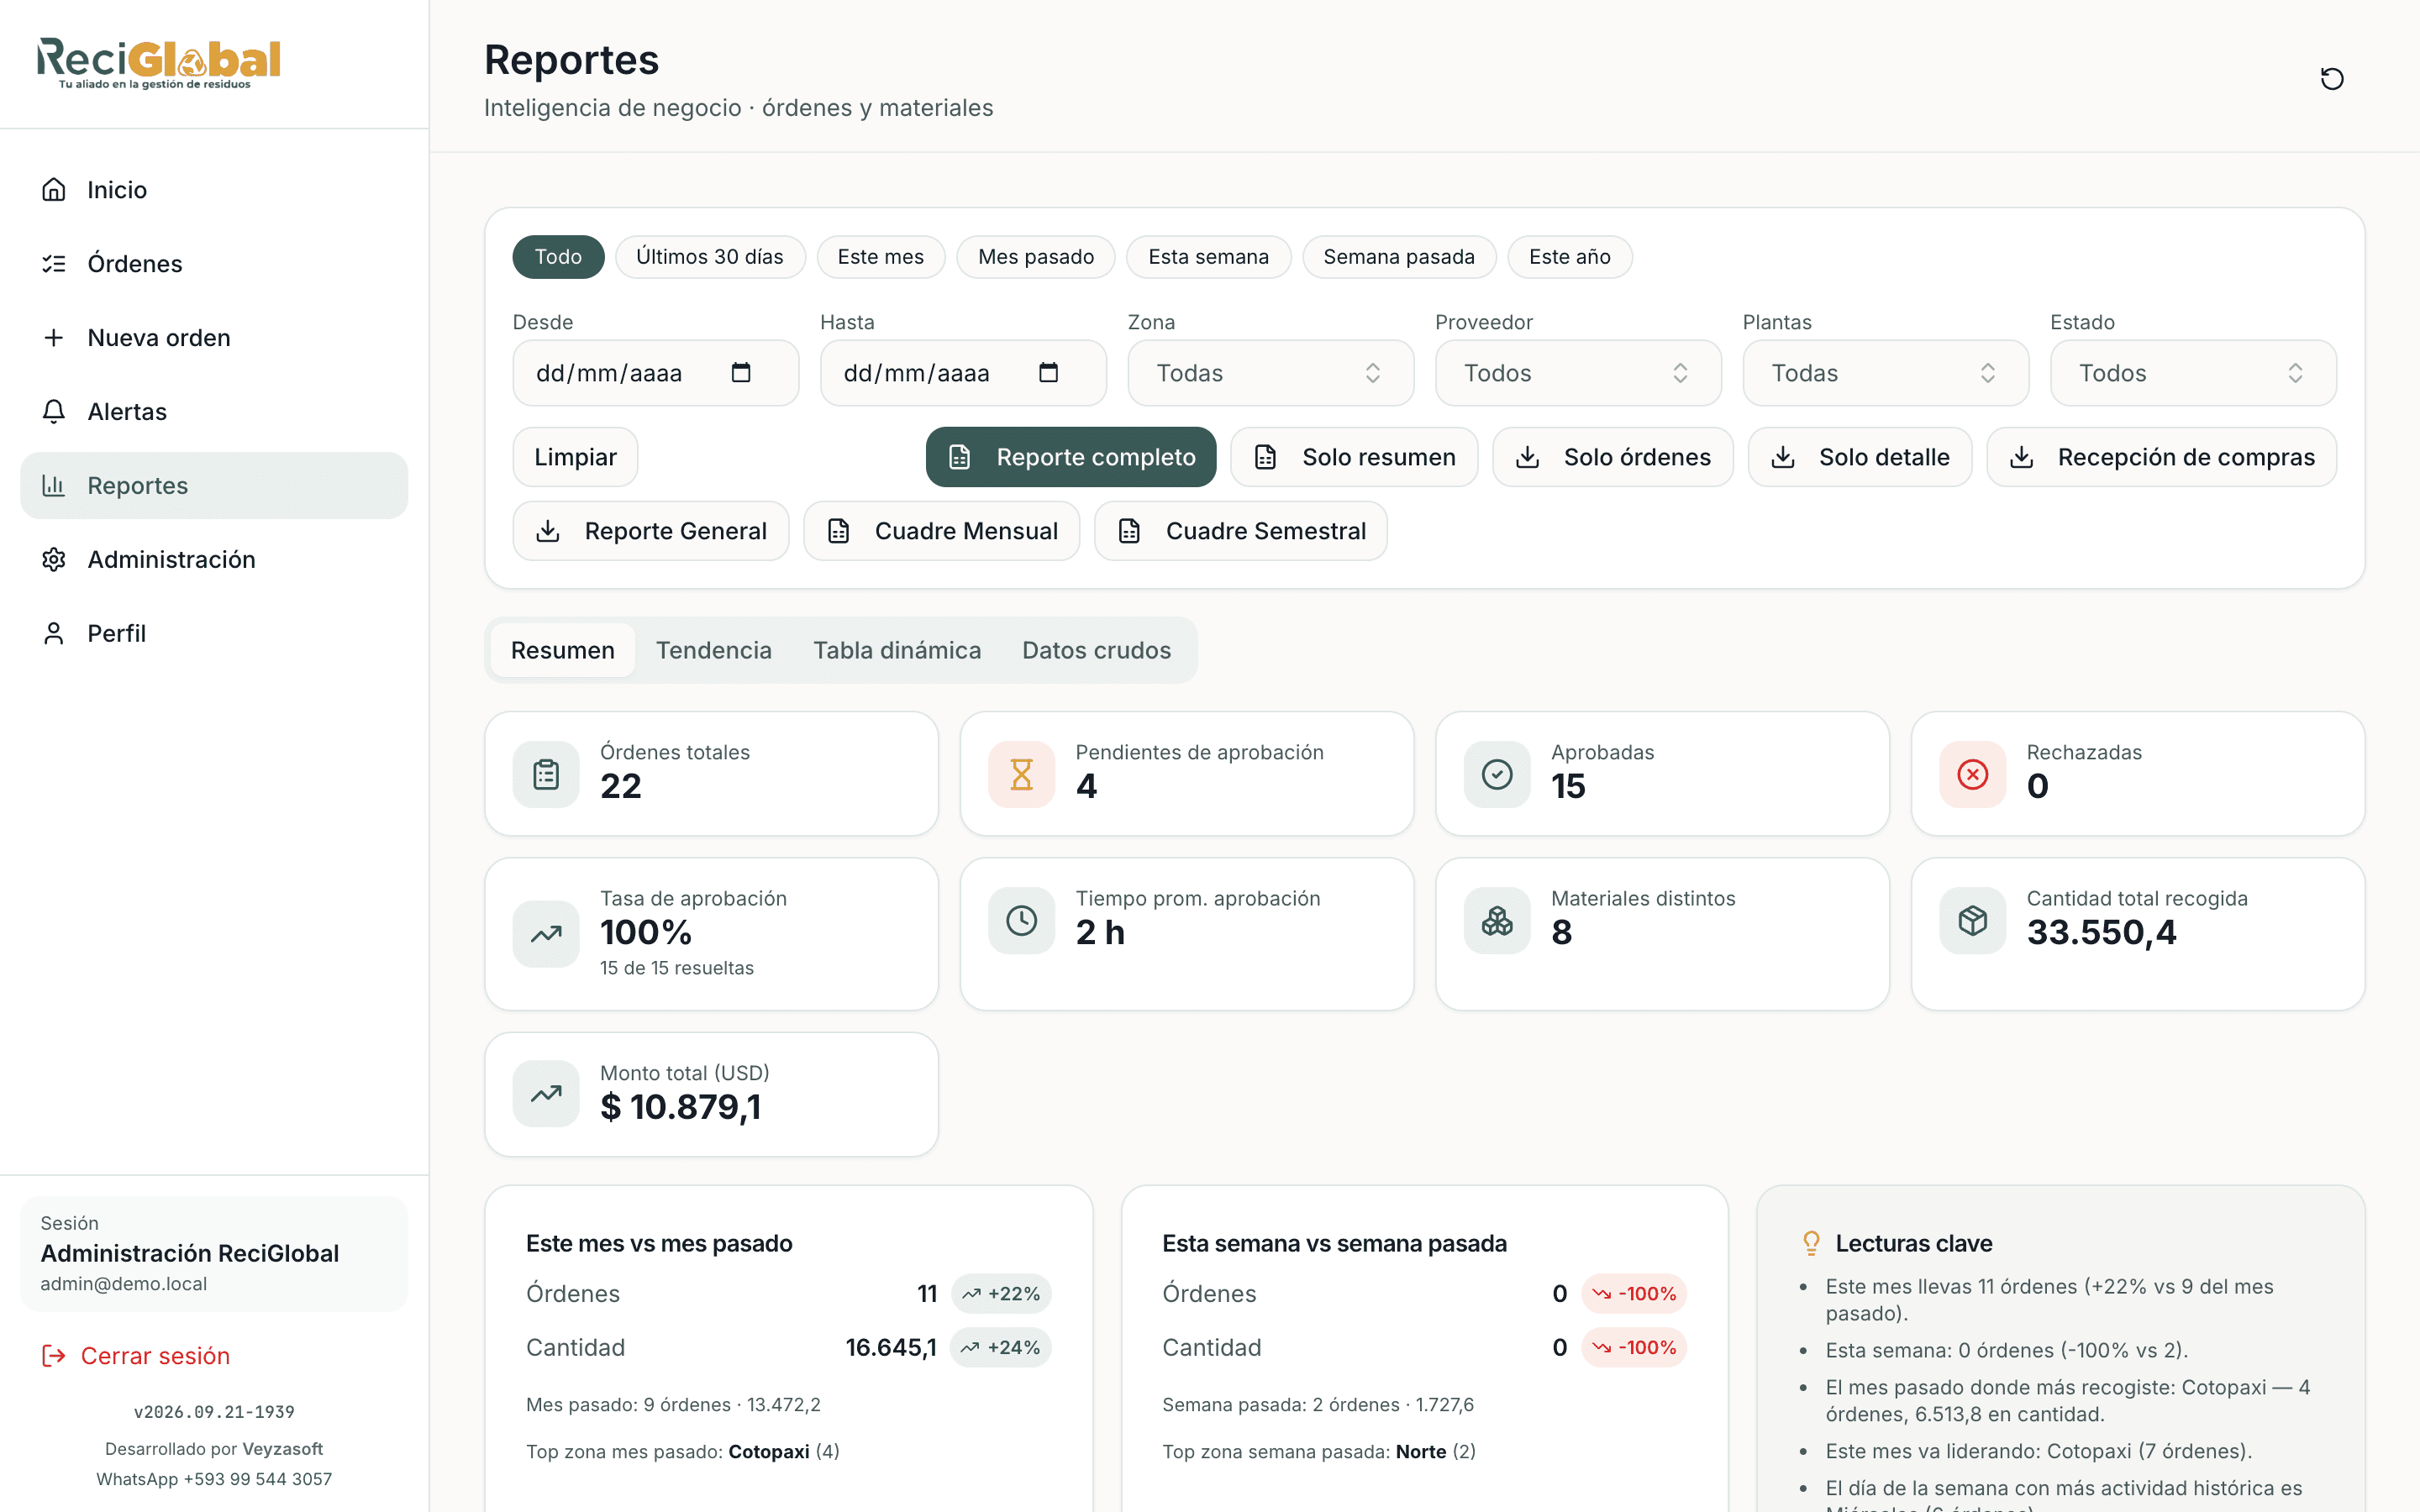Image resolution: width=2420 pixels, height=1512 pixels.
Task: Click the Administración ReciGlobal session card
Action: tap(214, 1253)
